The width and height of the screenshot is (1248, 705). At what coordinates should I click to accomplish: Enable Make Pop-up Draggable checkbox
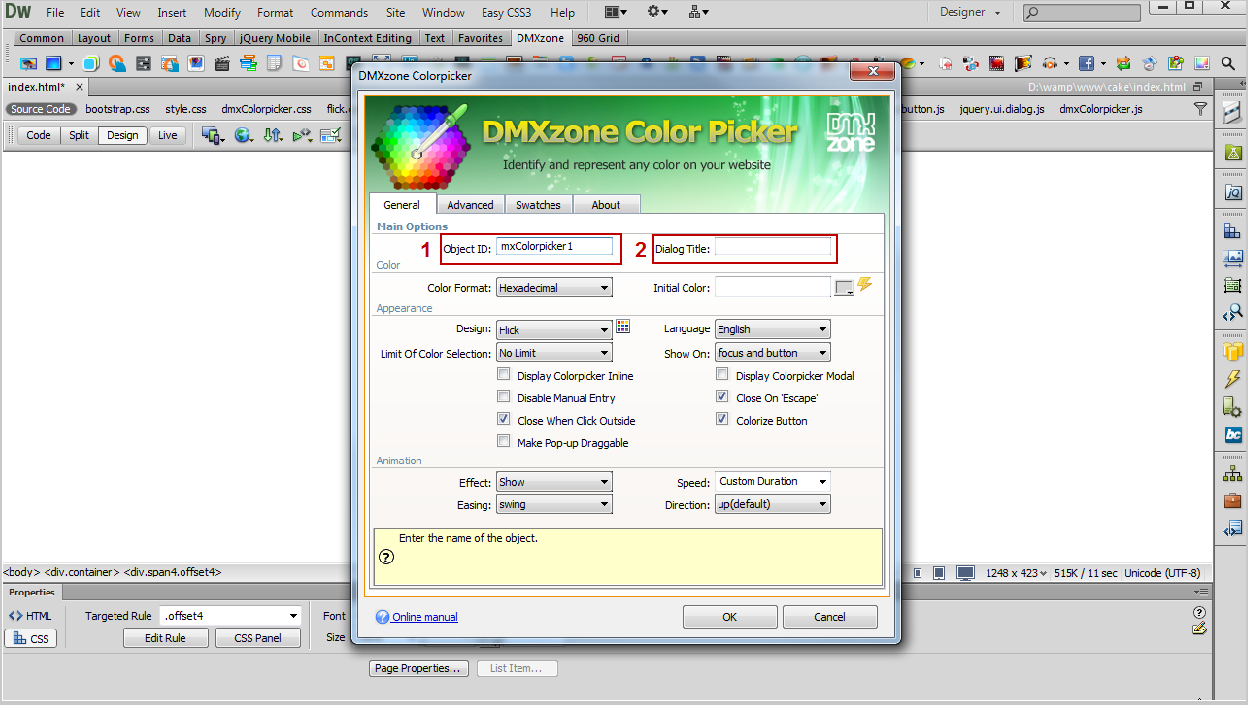point(504,442)
